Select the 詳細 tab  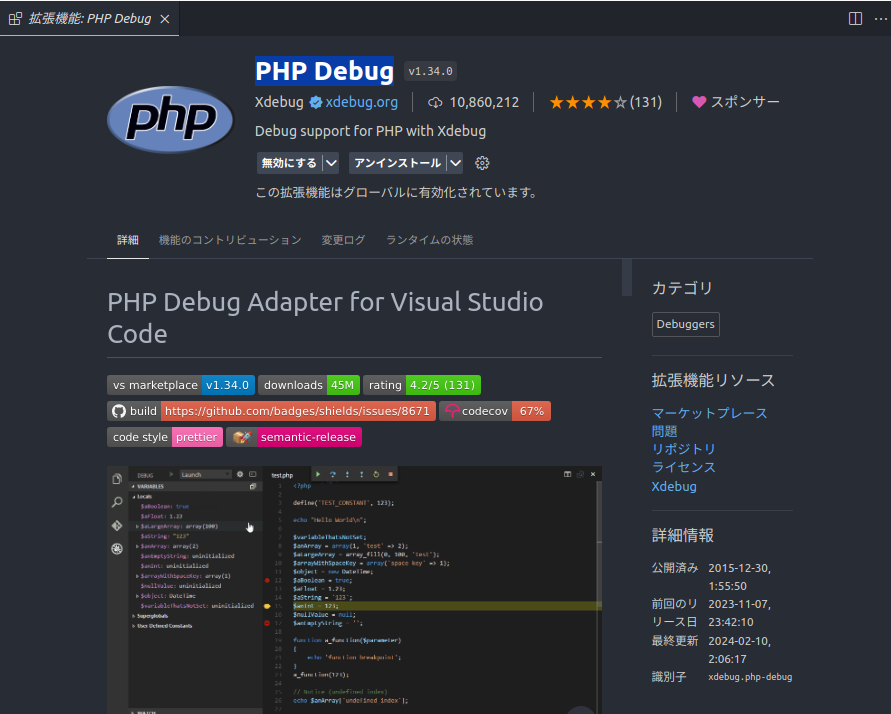point(128,240)
